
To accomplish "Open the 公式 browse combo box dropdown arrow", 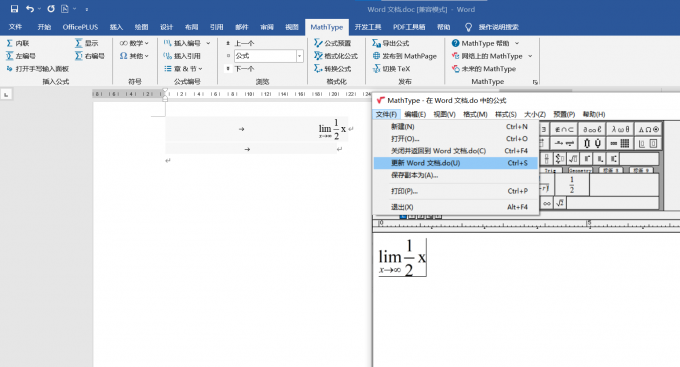I will (299, 56).
